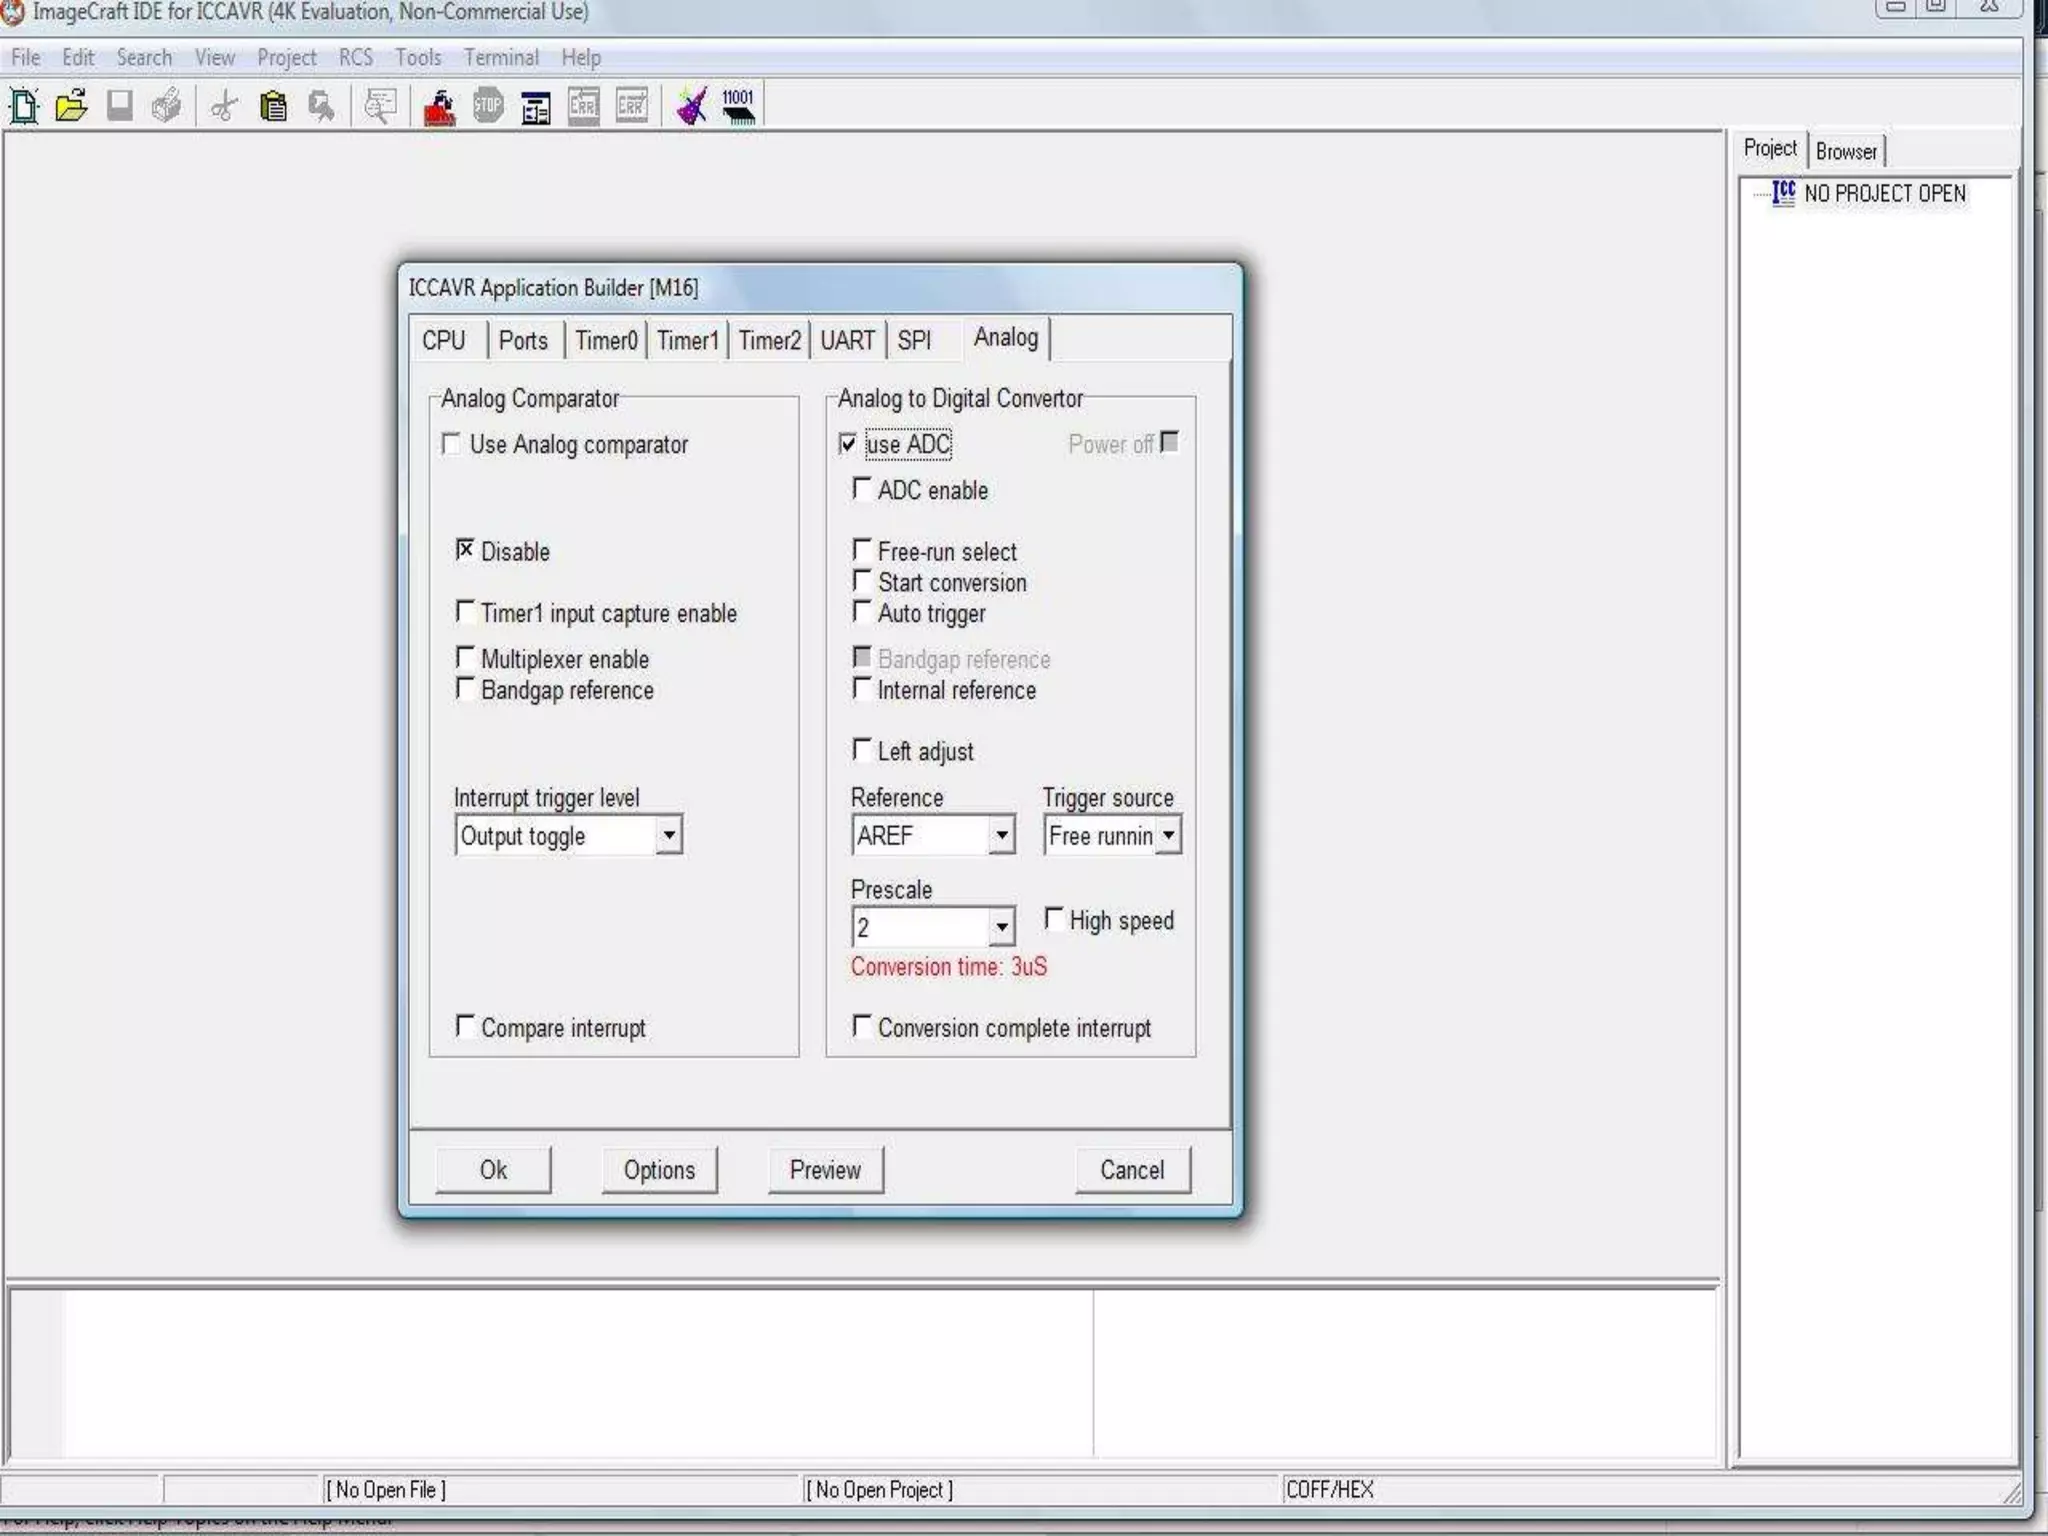Screen dimensions: 2048x1536
Task: Open the Search menu
Action: 144,57
